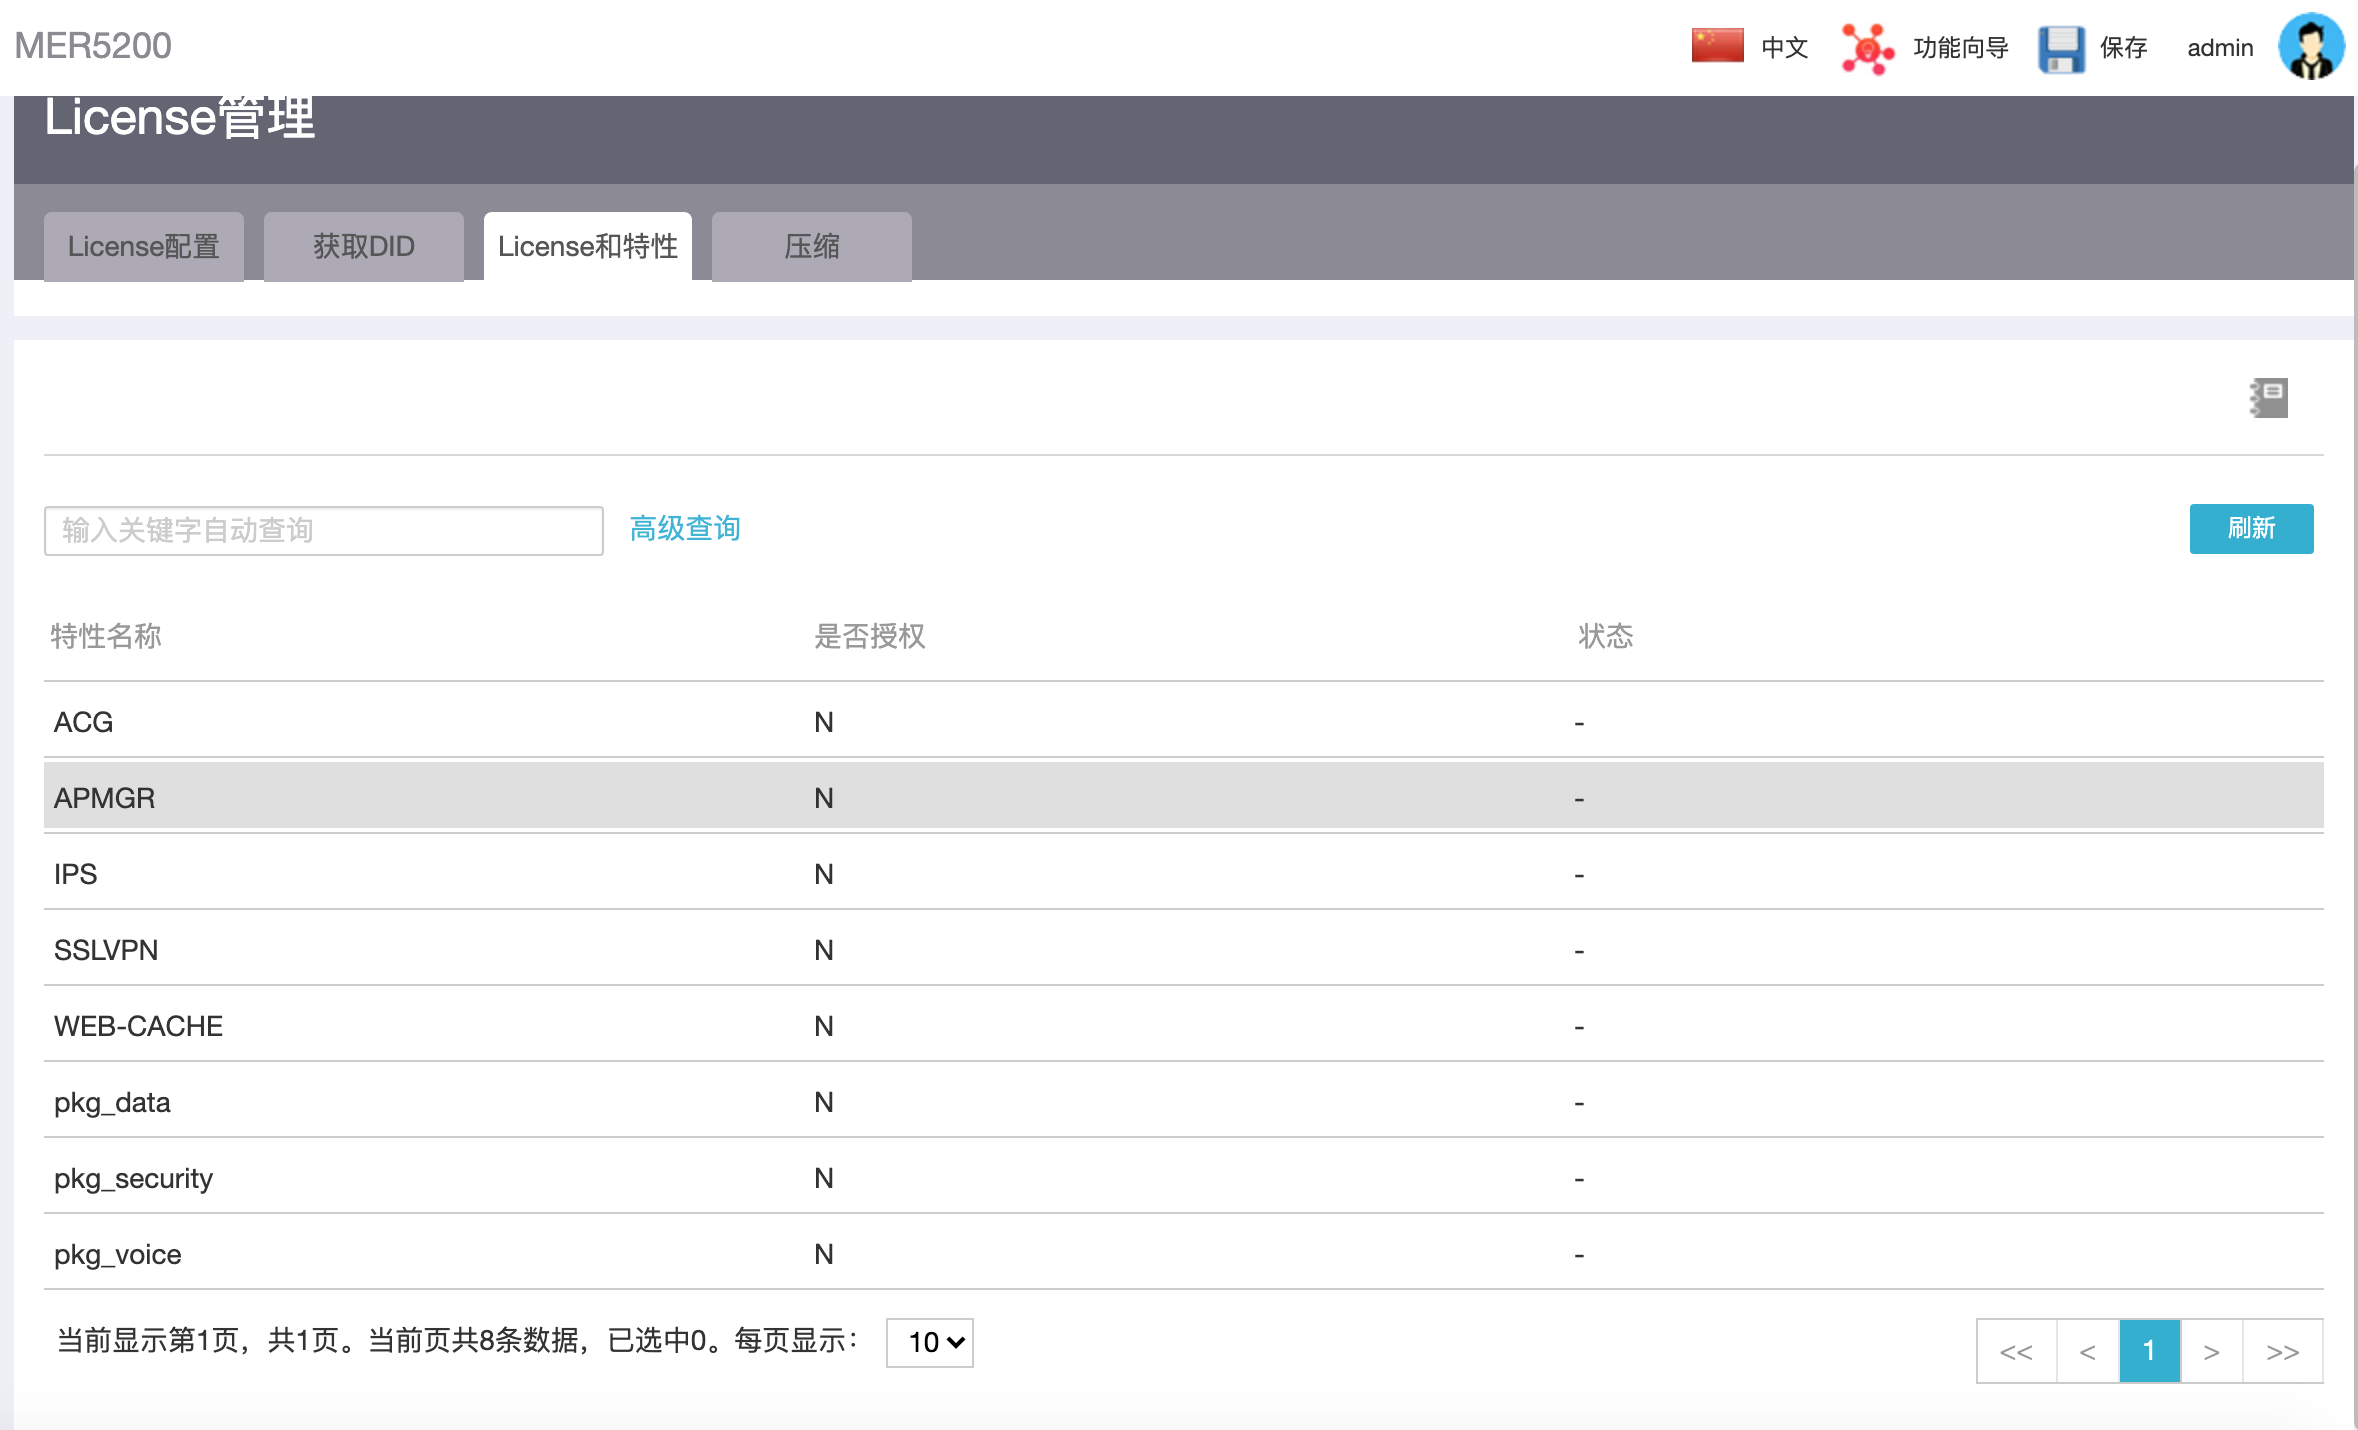Sort by the 特性名称 column header
The image size is (2358, 1430).
(x=106, y=636)
